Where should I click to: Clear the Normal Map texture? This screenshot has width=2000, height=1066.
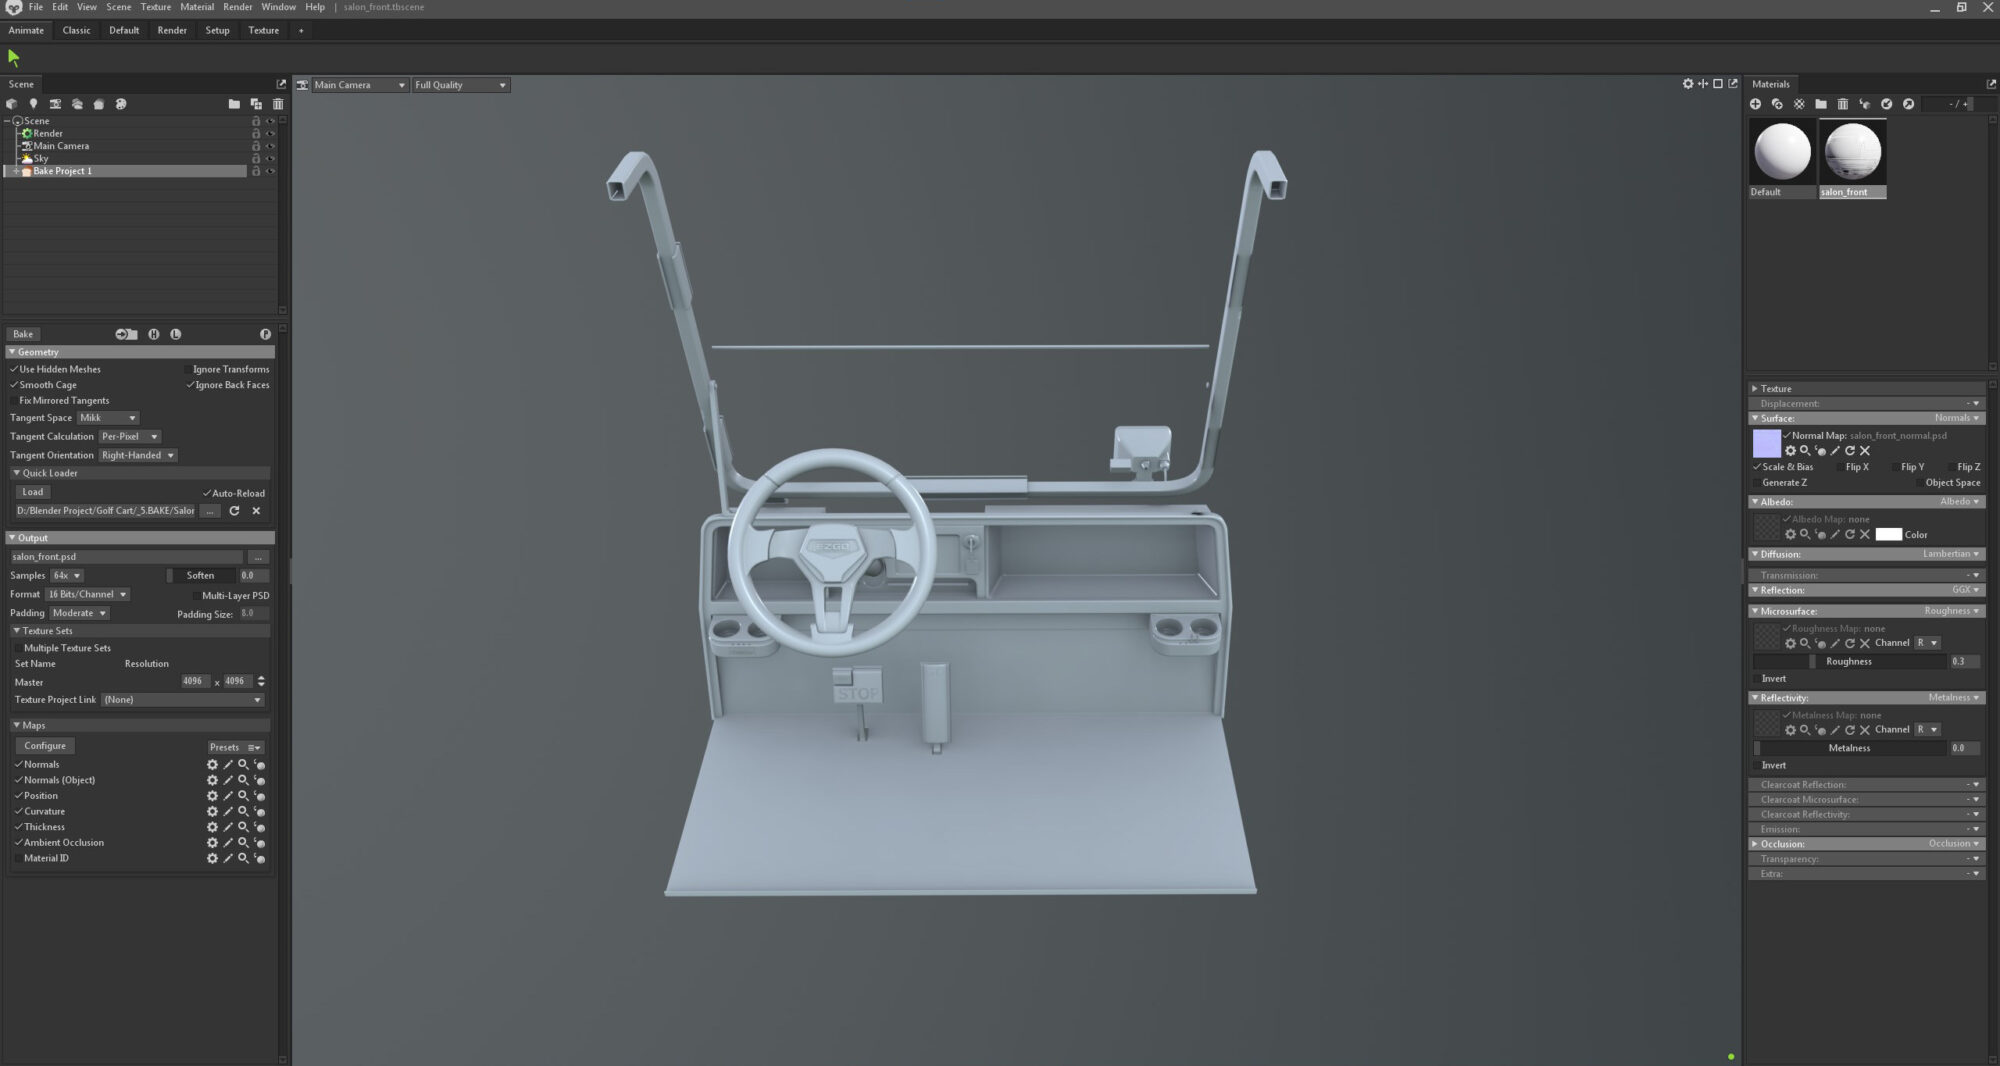point(1865,451)
